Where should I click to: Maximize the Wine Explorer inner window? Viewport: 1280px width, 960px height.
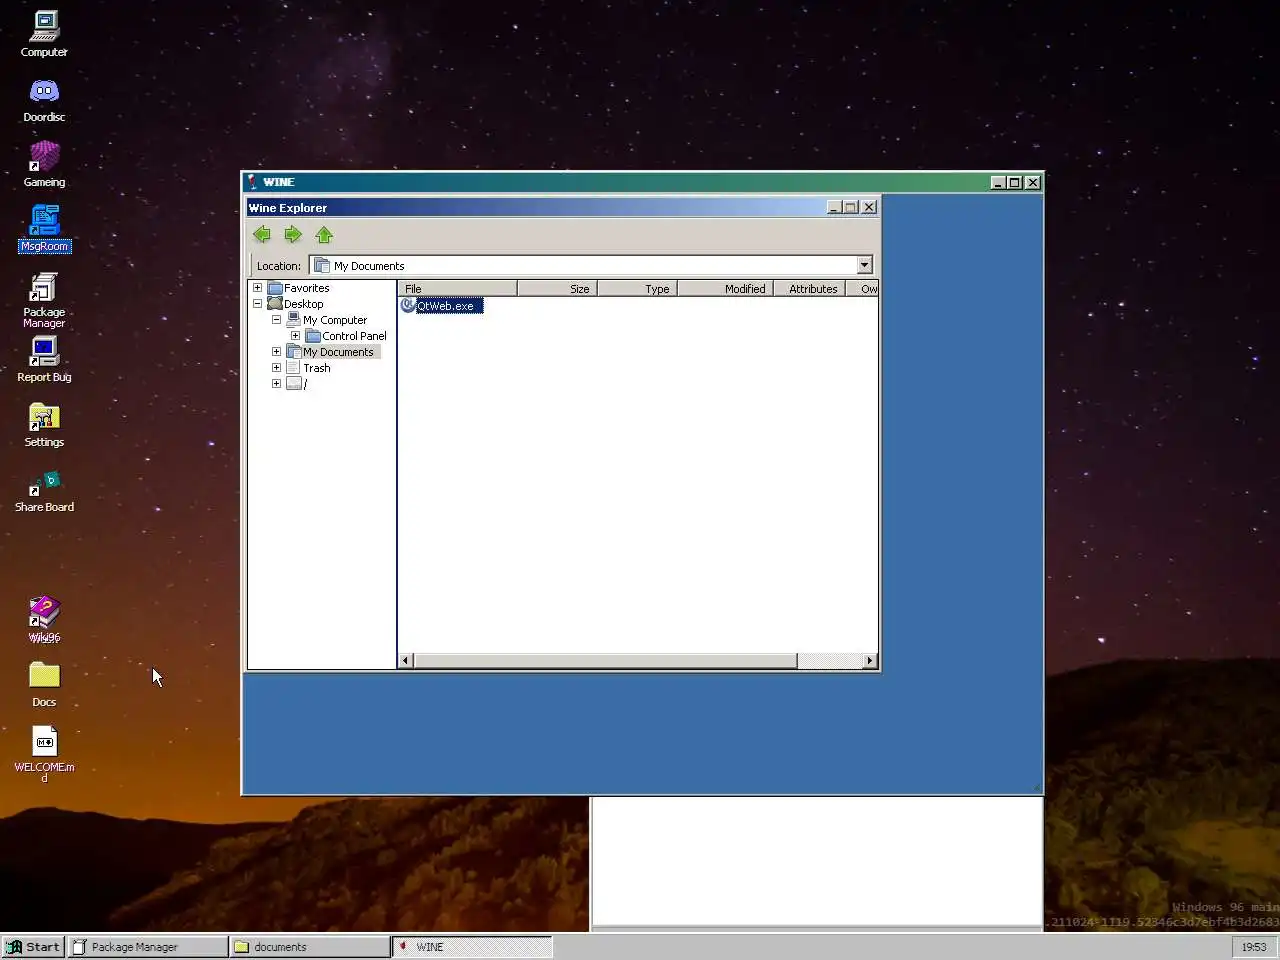(x=851, y=207)
